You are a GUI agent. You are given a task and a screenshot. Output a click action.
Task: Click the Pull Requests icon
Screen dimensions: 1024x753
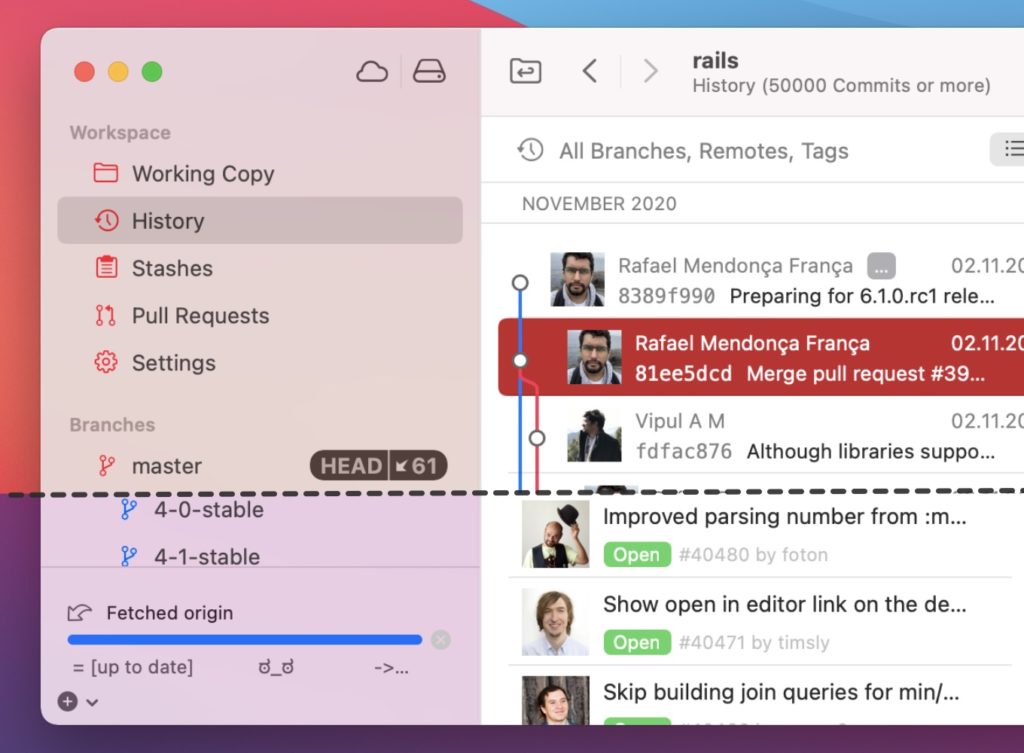click(106, 315)
